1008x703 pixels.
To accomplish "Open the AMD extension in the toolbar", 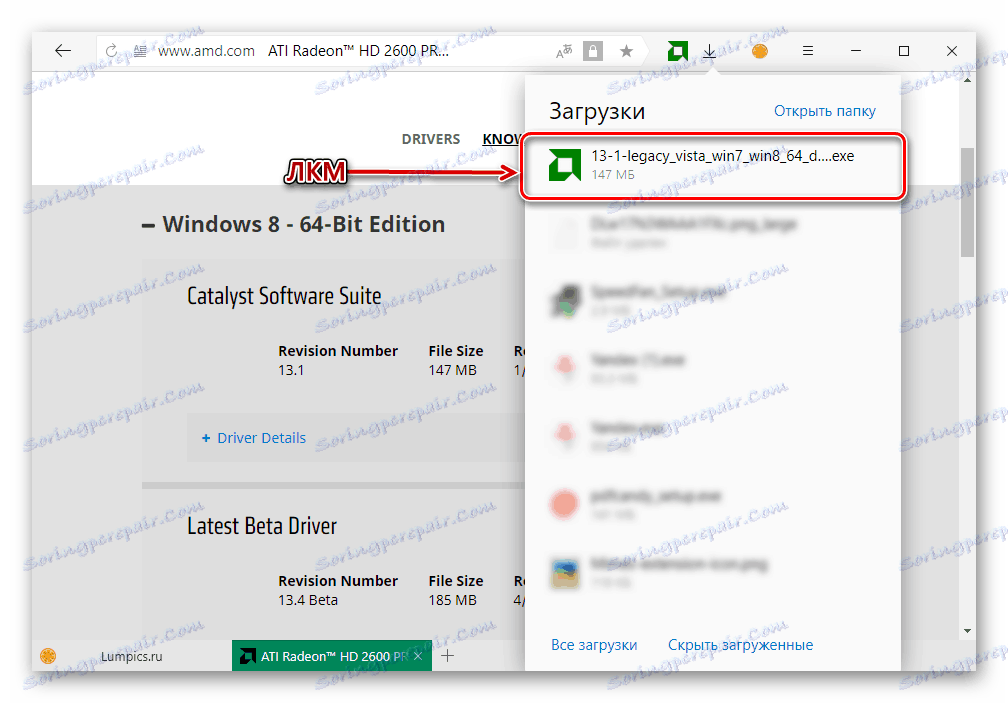I will (x=677, y=50).
